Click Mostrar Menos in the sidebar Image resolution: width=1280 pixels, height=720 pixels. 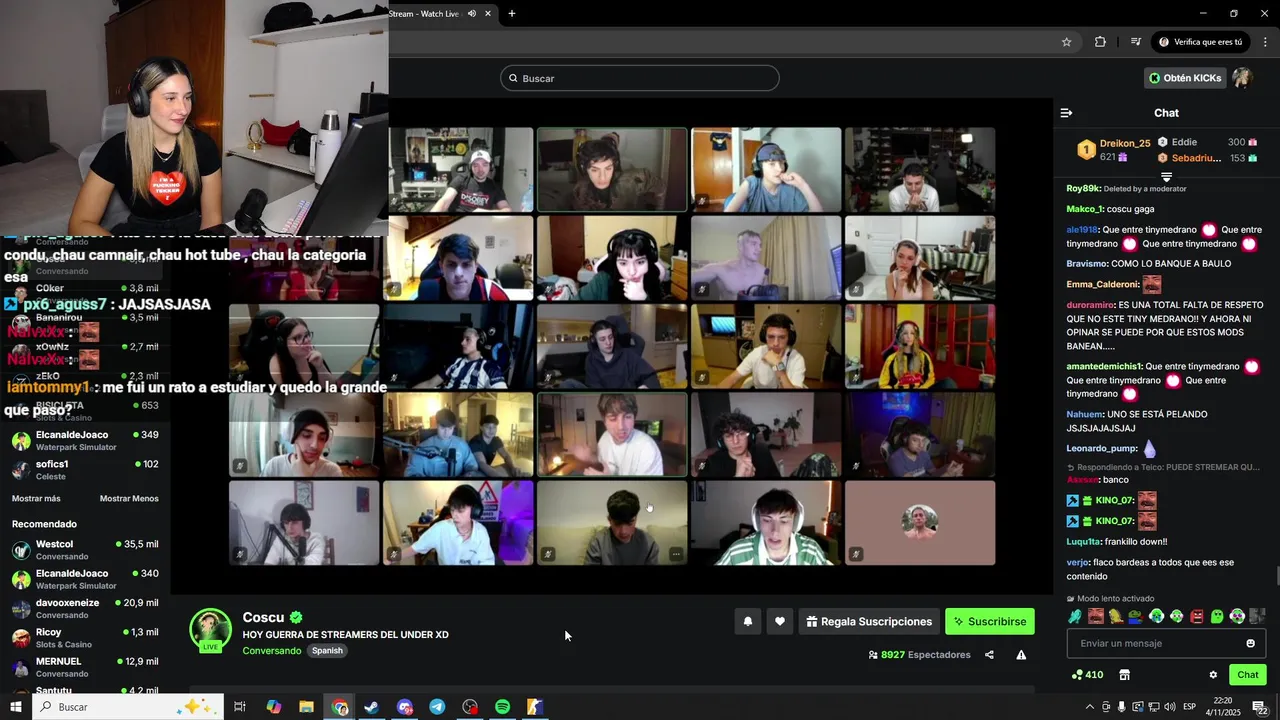129,498
